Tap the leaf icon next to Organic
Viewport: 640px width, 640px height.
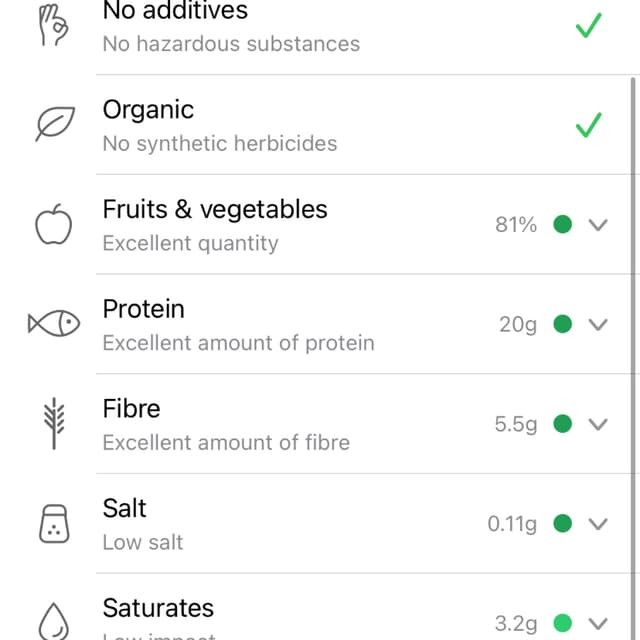click(55, 124)
